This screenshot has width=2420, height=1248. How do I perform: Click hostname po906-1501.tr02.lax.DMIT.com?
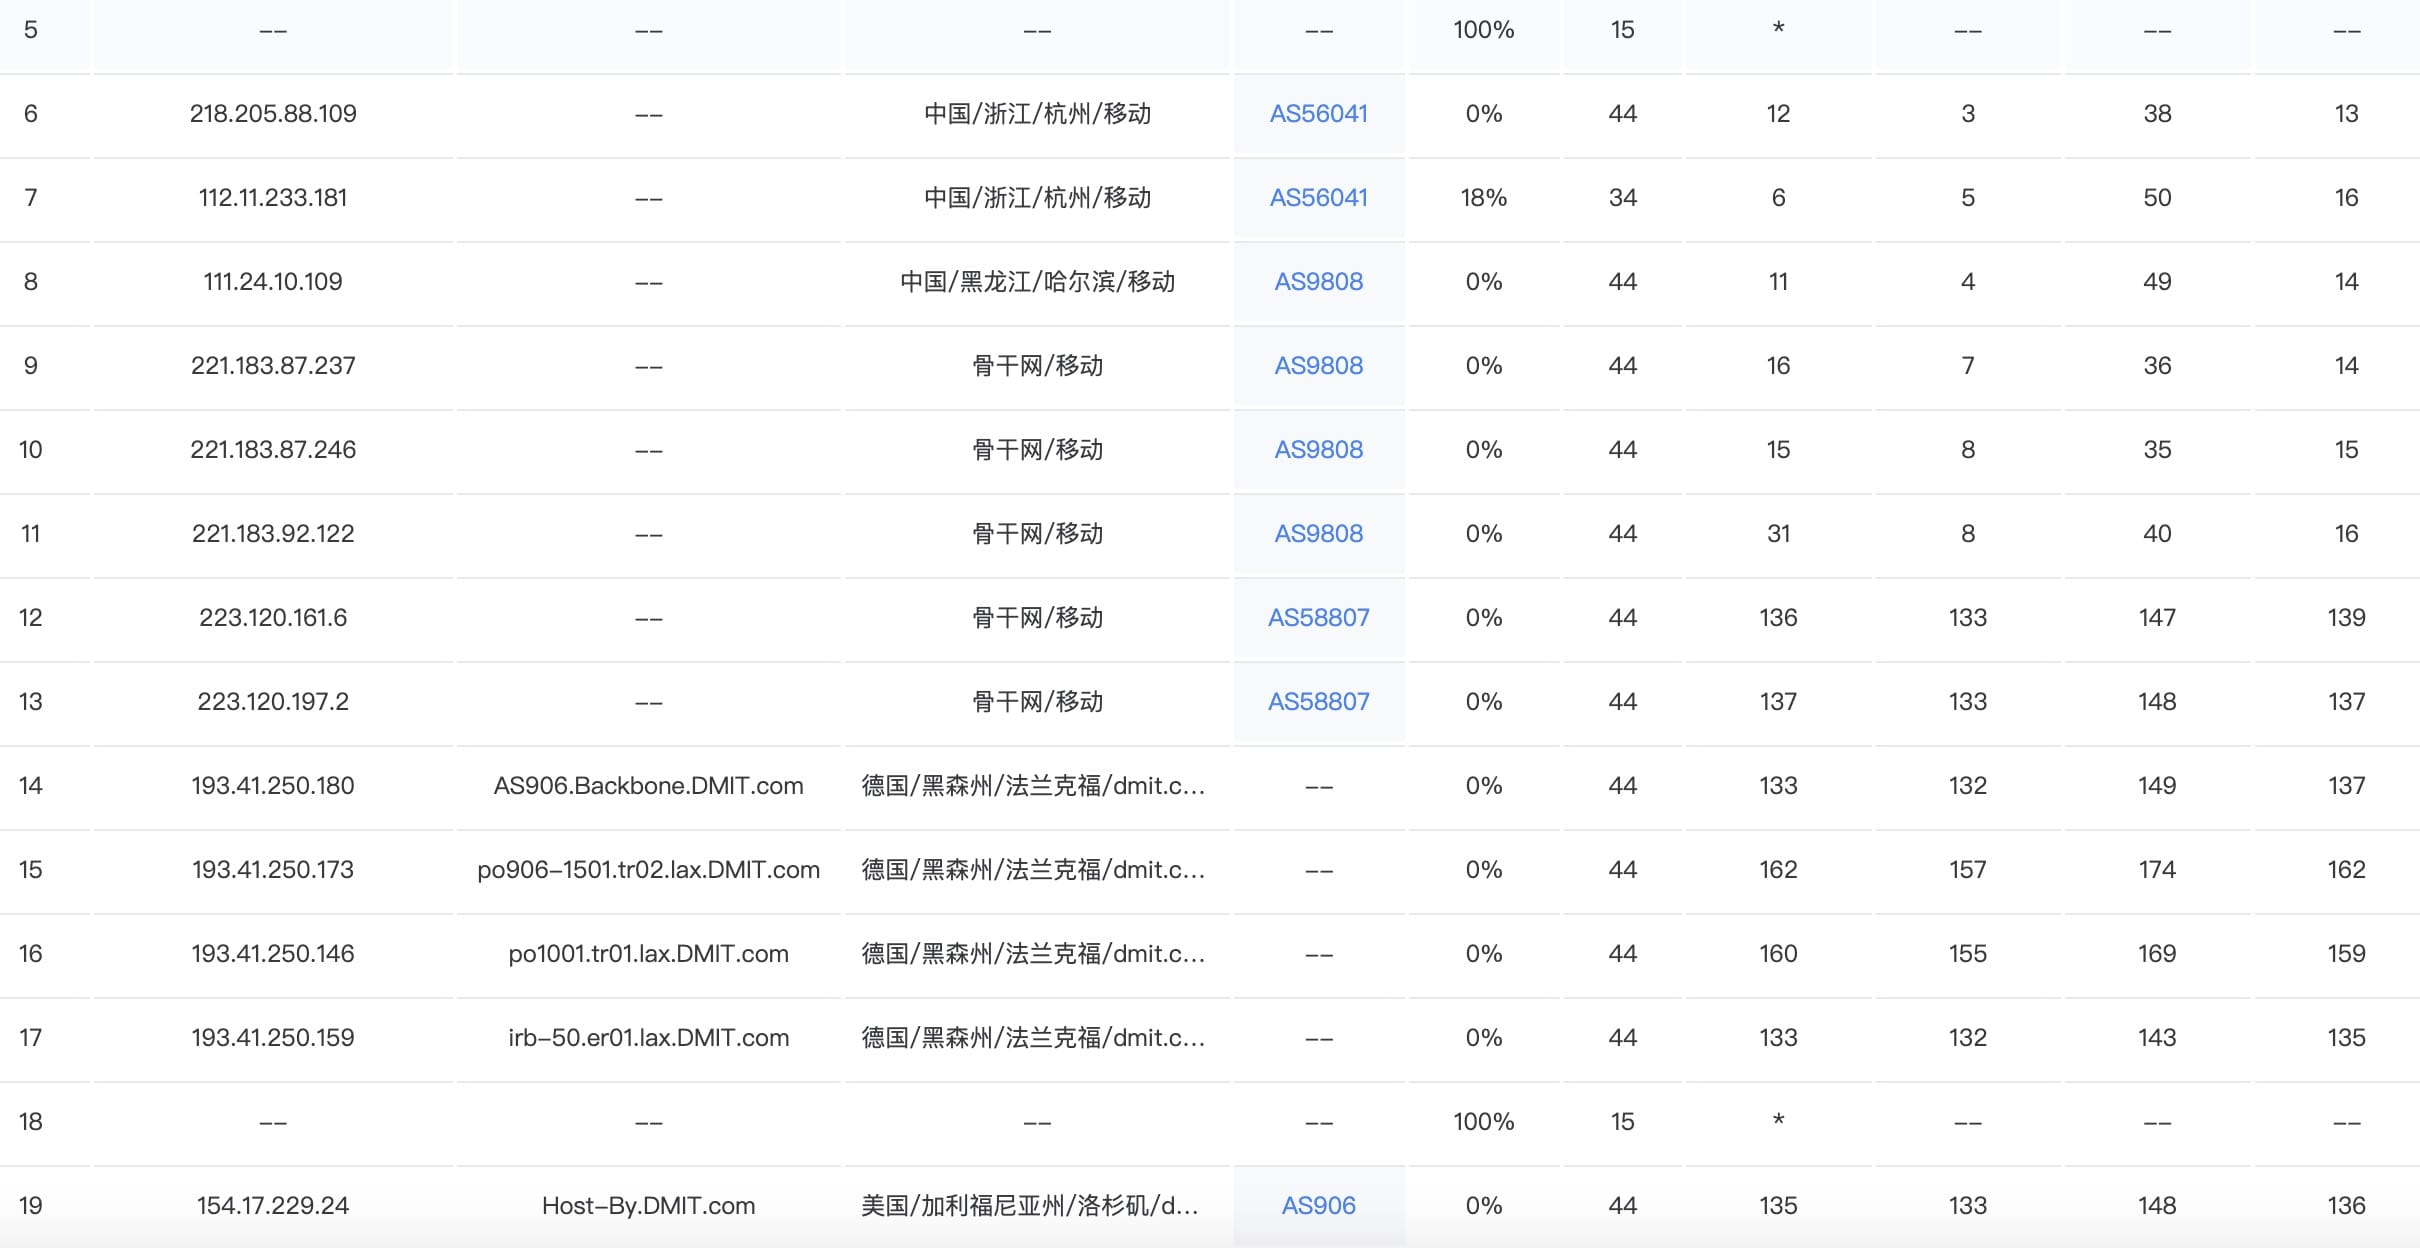[648, 870]
